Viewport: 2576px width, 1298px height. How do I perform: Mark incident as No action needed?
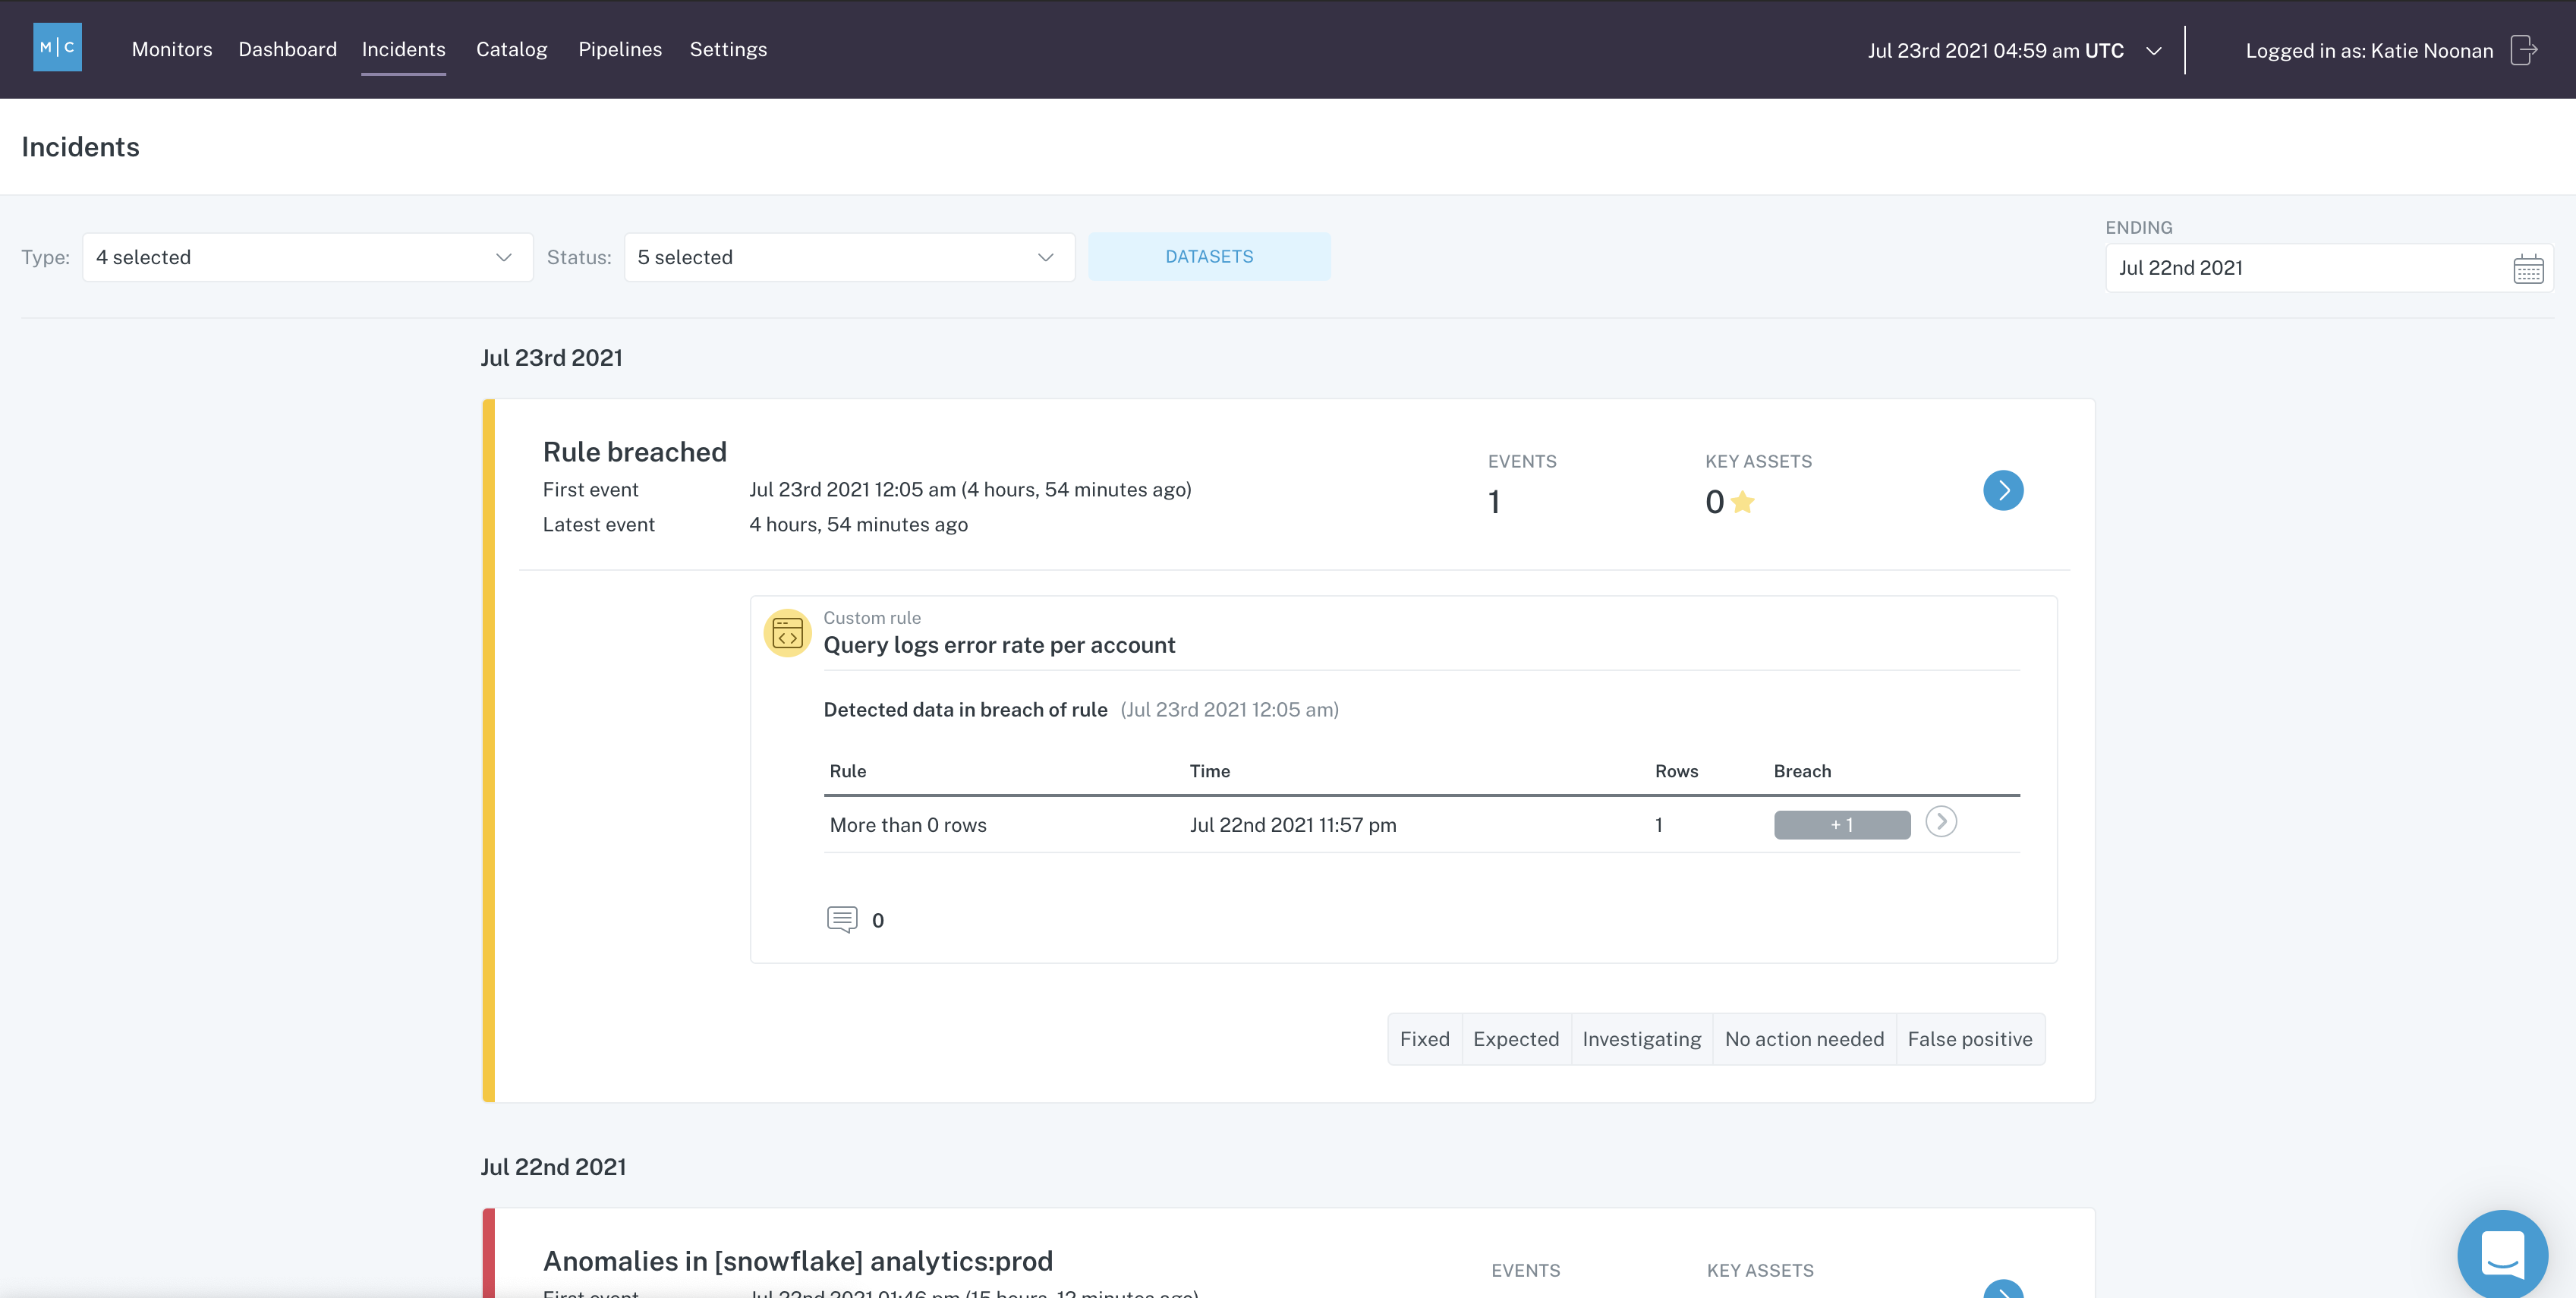point(1804,1039)
